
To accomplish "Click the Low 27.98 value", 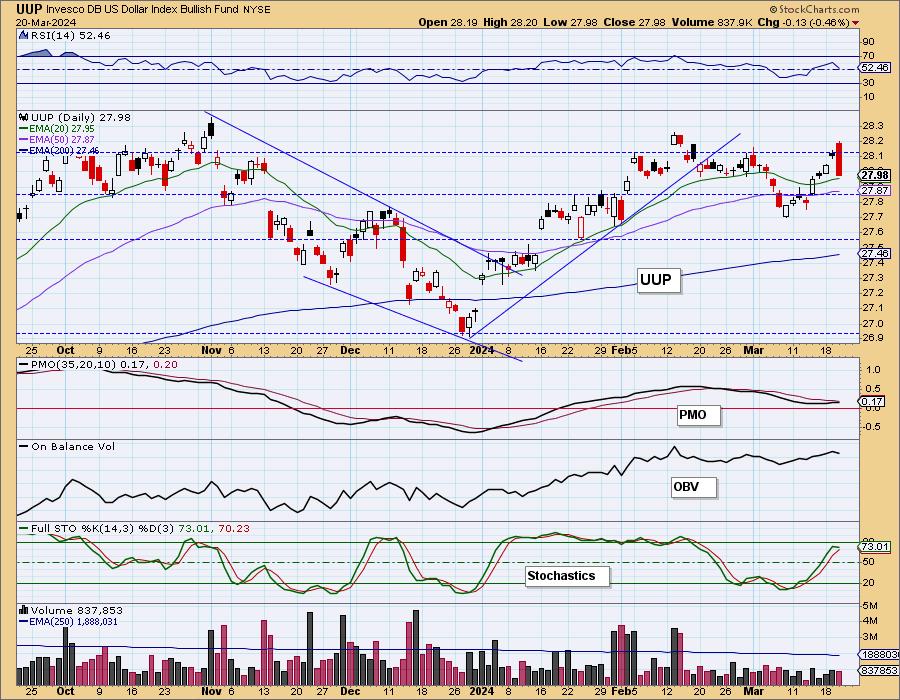I will [x=571, y=22].
